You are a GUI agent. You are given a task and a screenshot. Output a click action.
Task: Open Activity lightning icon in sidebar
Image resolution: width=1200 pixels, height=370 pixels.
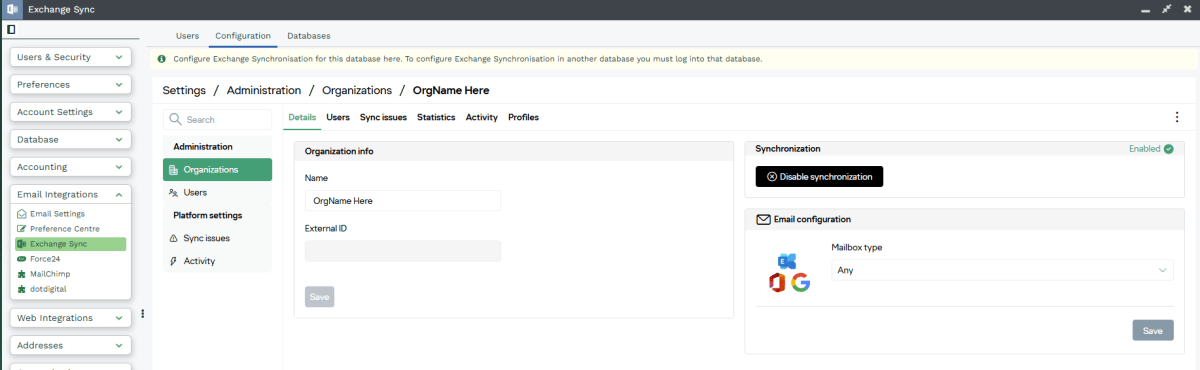174,261
